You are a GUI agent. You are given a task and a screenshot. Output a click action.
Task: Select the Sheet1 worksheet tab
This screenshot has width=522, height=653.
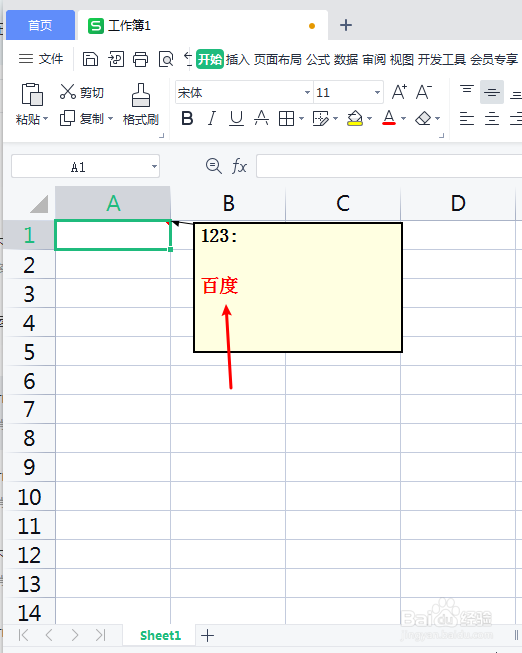click(x=160, y=636)
